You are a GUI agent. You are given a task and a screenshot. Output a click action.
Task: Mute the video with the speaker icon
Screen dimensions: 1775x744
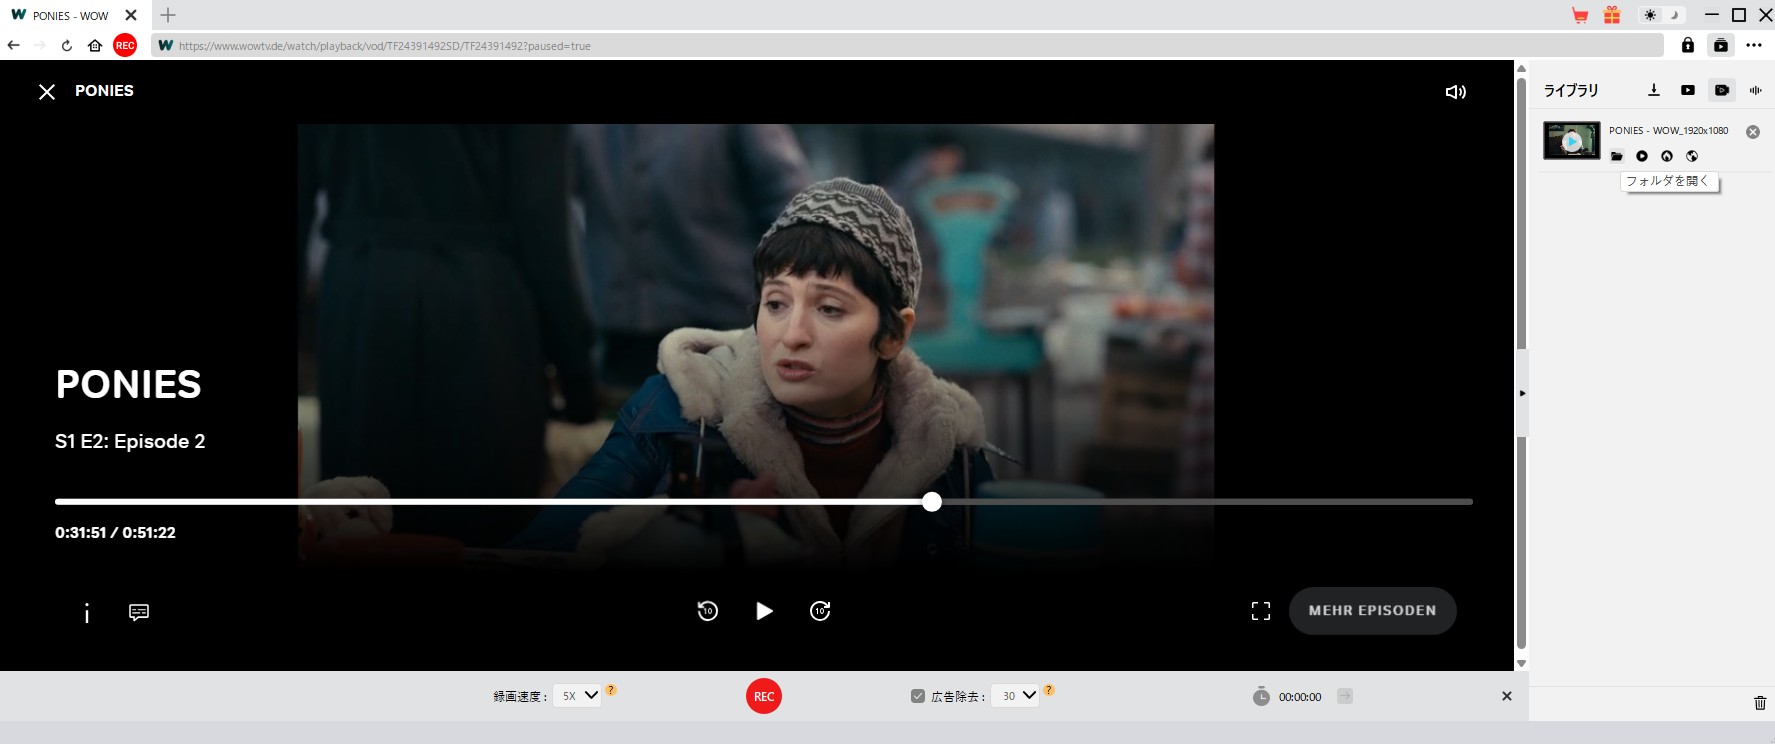1456,92
